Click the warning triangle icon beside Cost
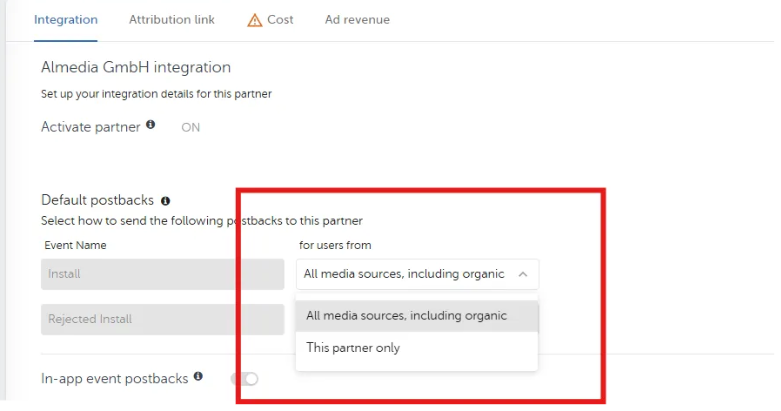Viewport: 781px width, 411px height. coord(255,20)
